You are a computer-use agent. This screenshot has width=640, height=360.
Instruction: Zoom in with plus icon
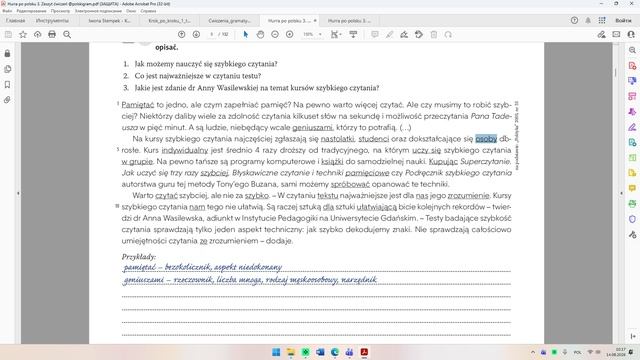click(x=290, y=35)
